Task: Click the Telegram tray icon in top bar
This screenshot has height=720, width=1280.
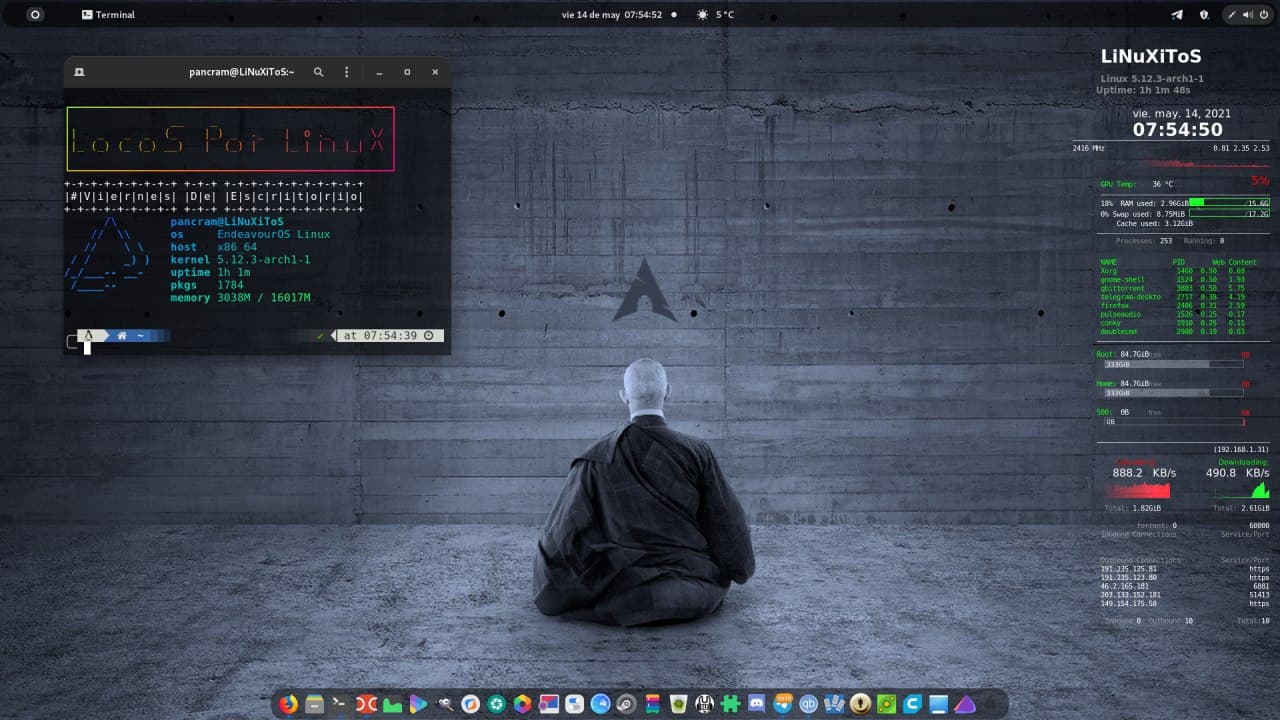Action: tap(1177, 15)
